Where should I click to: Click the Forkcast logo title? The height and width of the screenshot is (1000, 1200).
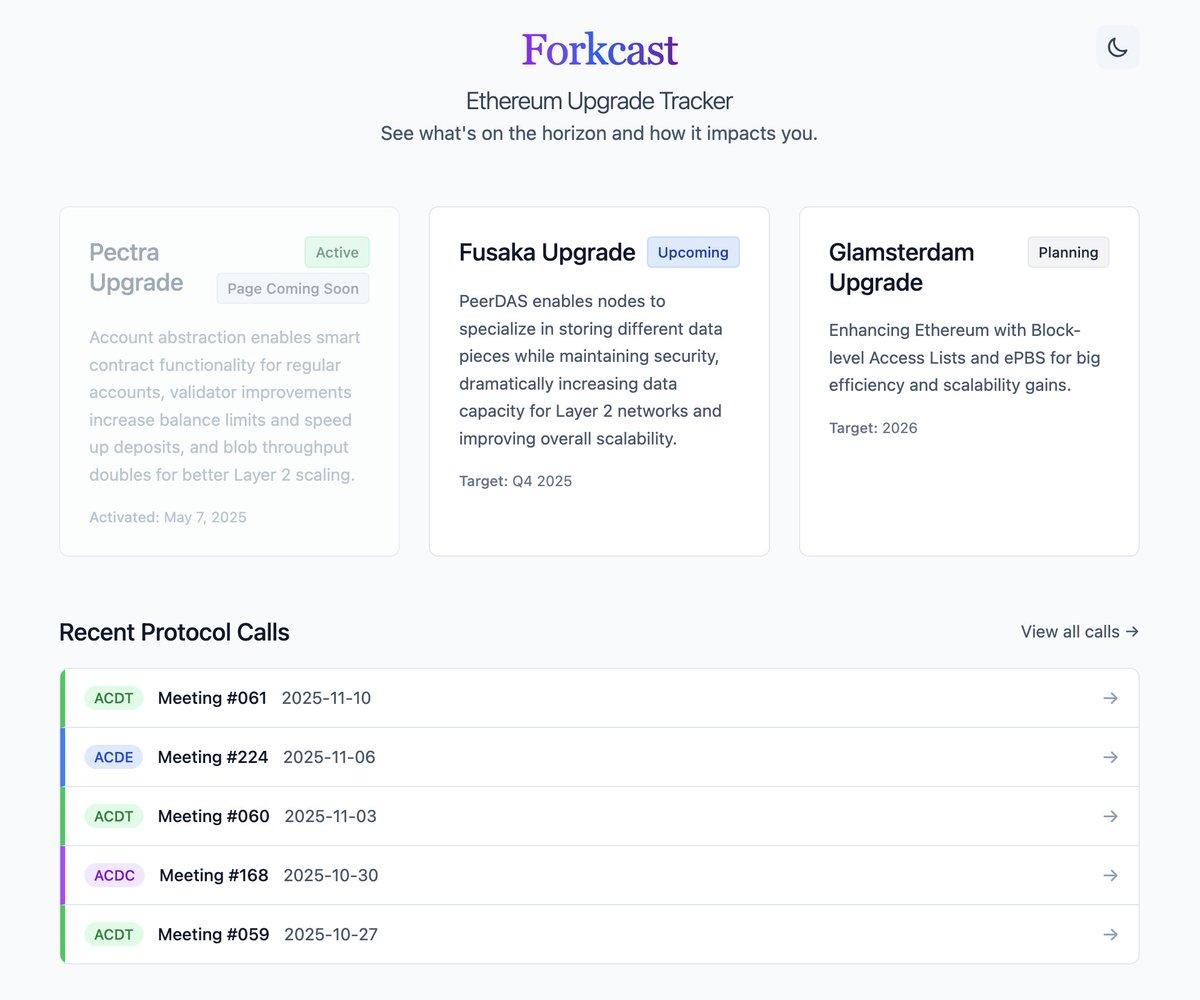pyautogui.click(x=599, y=49)
